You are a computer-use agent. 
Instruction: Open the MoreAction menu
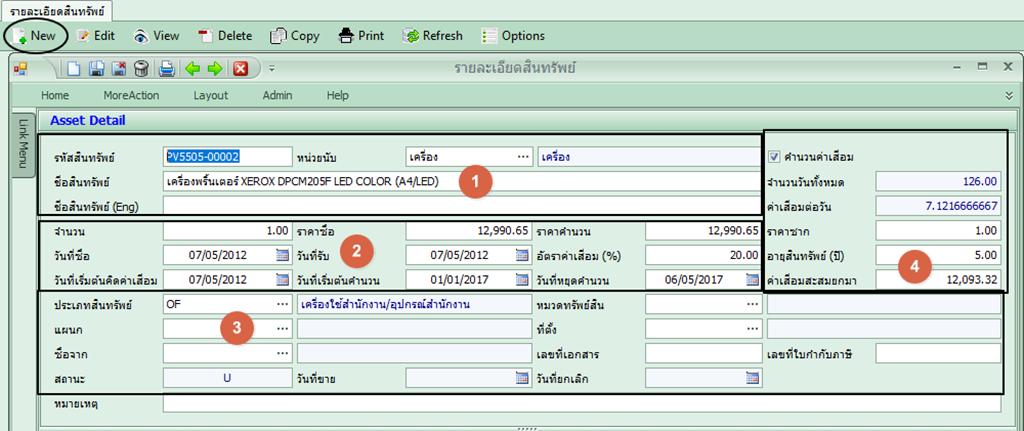click(x=131, y=95)
